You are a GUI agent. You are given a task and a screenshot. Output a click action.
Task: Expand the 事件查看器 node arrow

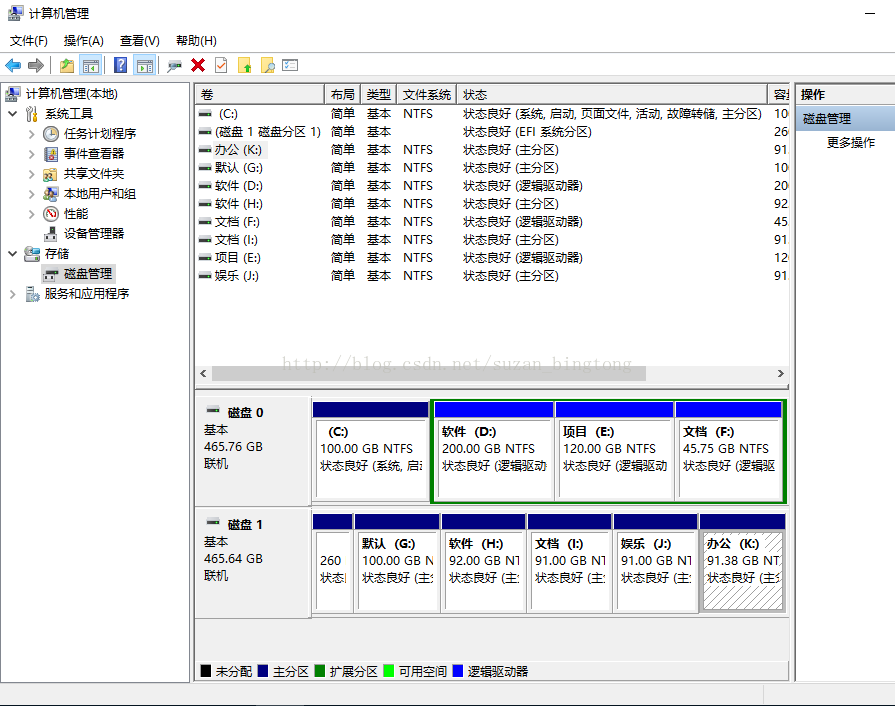pyautogui.click(x=31, y=154)
